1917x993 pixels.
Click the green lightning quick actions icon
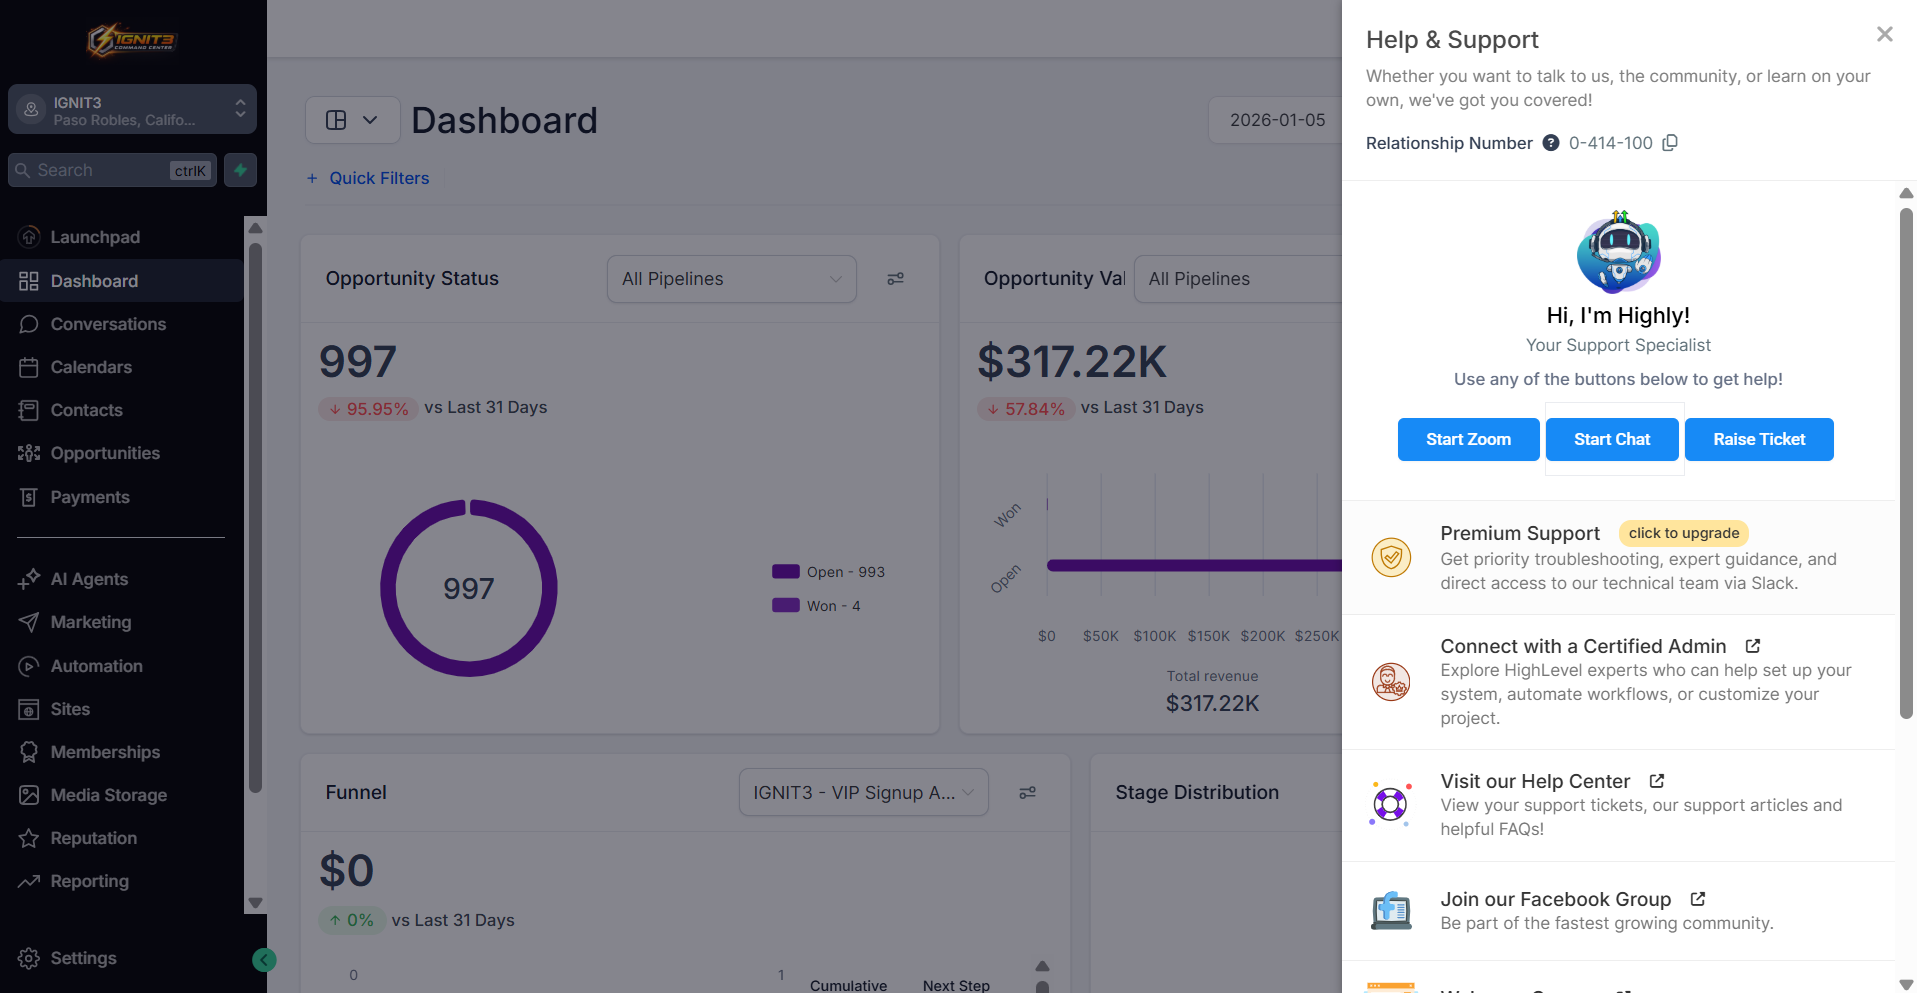point(240,170)
